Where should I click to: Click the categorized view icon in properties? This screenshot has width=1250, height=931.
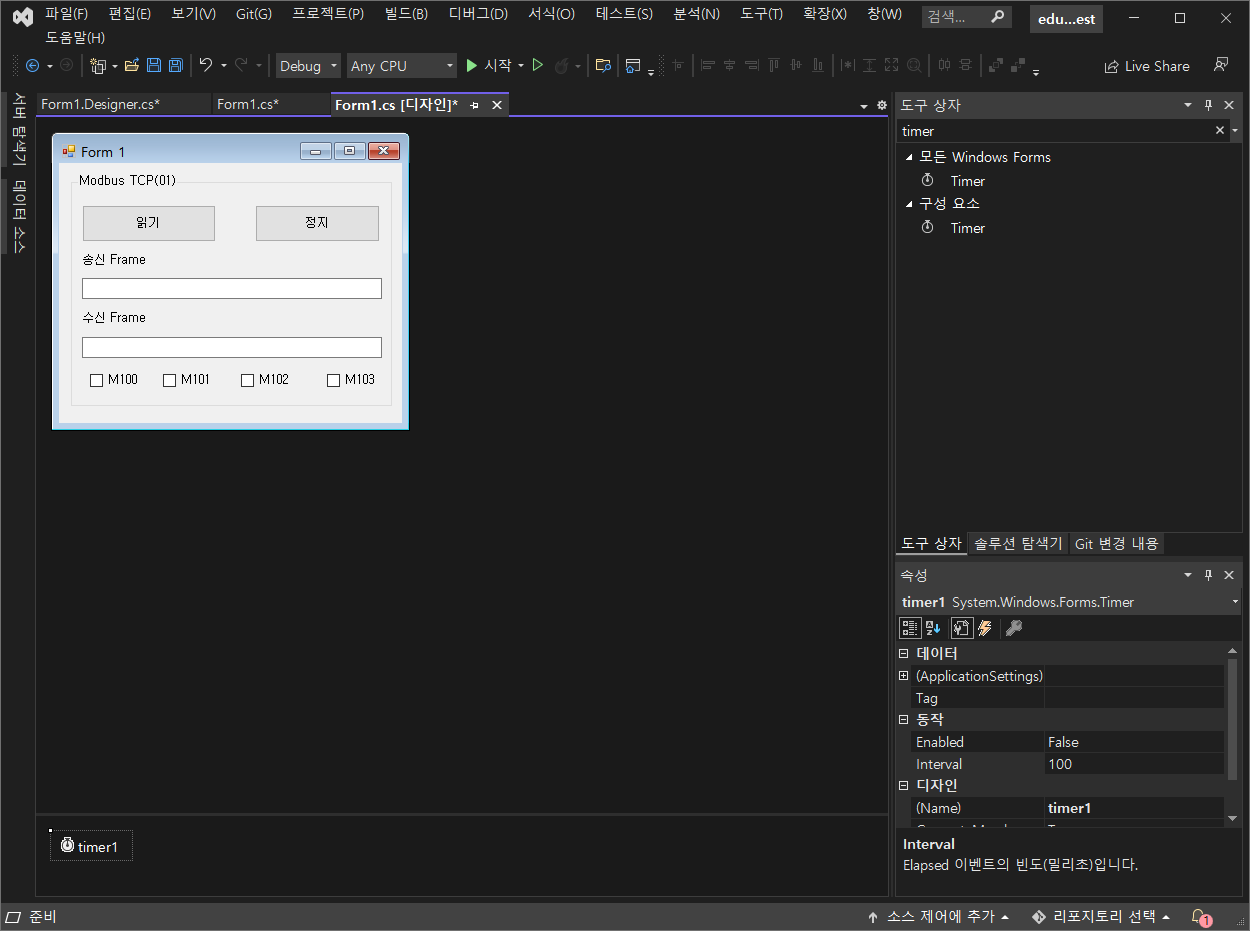pos(910,628)
